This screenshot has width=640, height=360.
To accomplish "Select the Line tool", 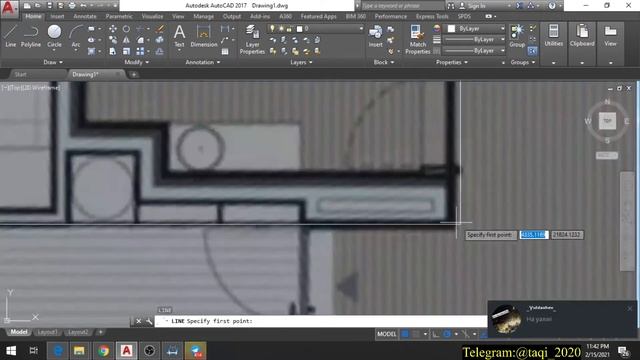I will coord(11,36).
